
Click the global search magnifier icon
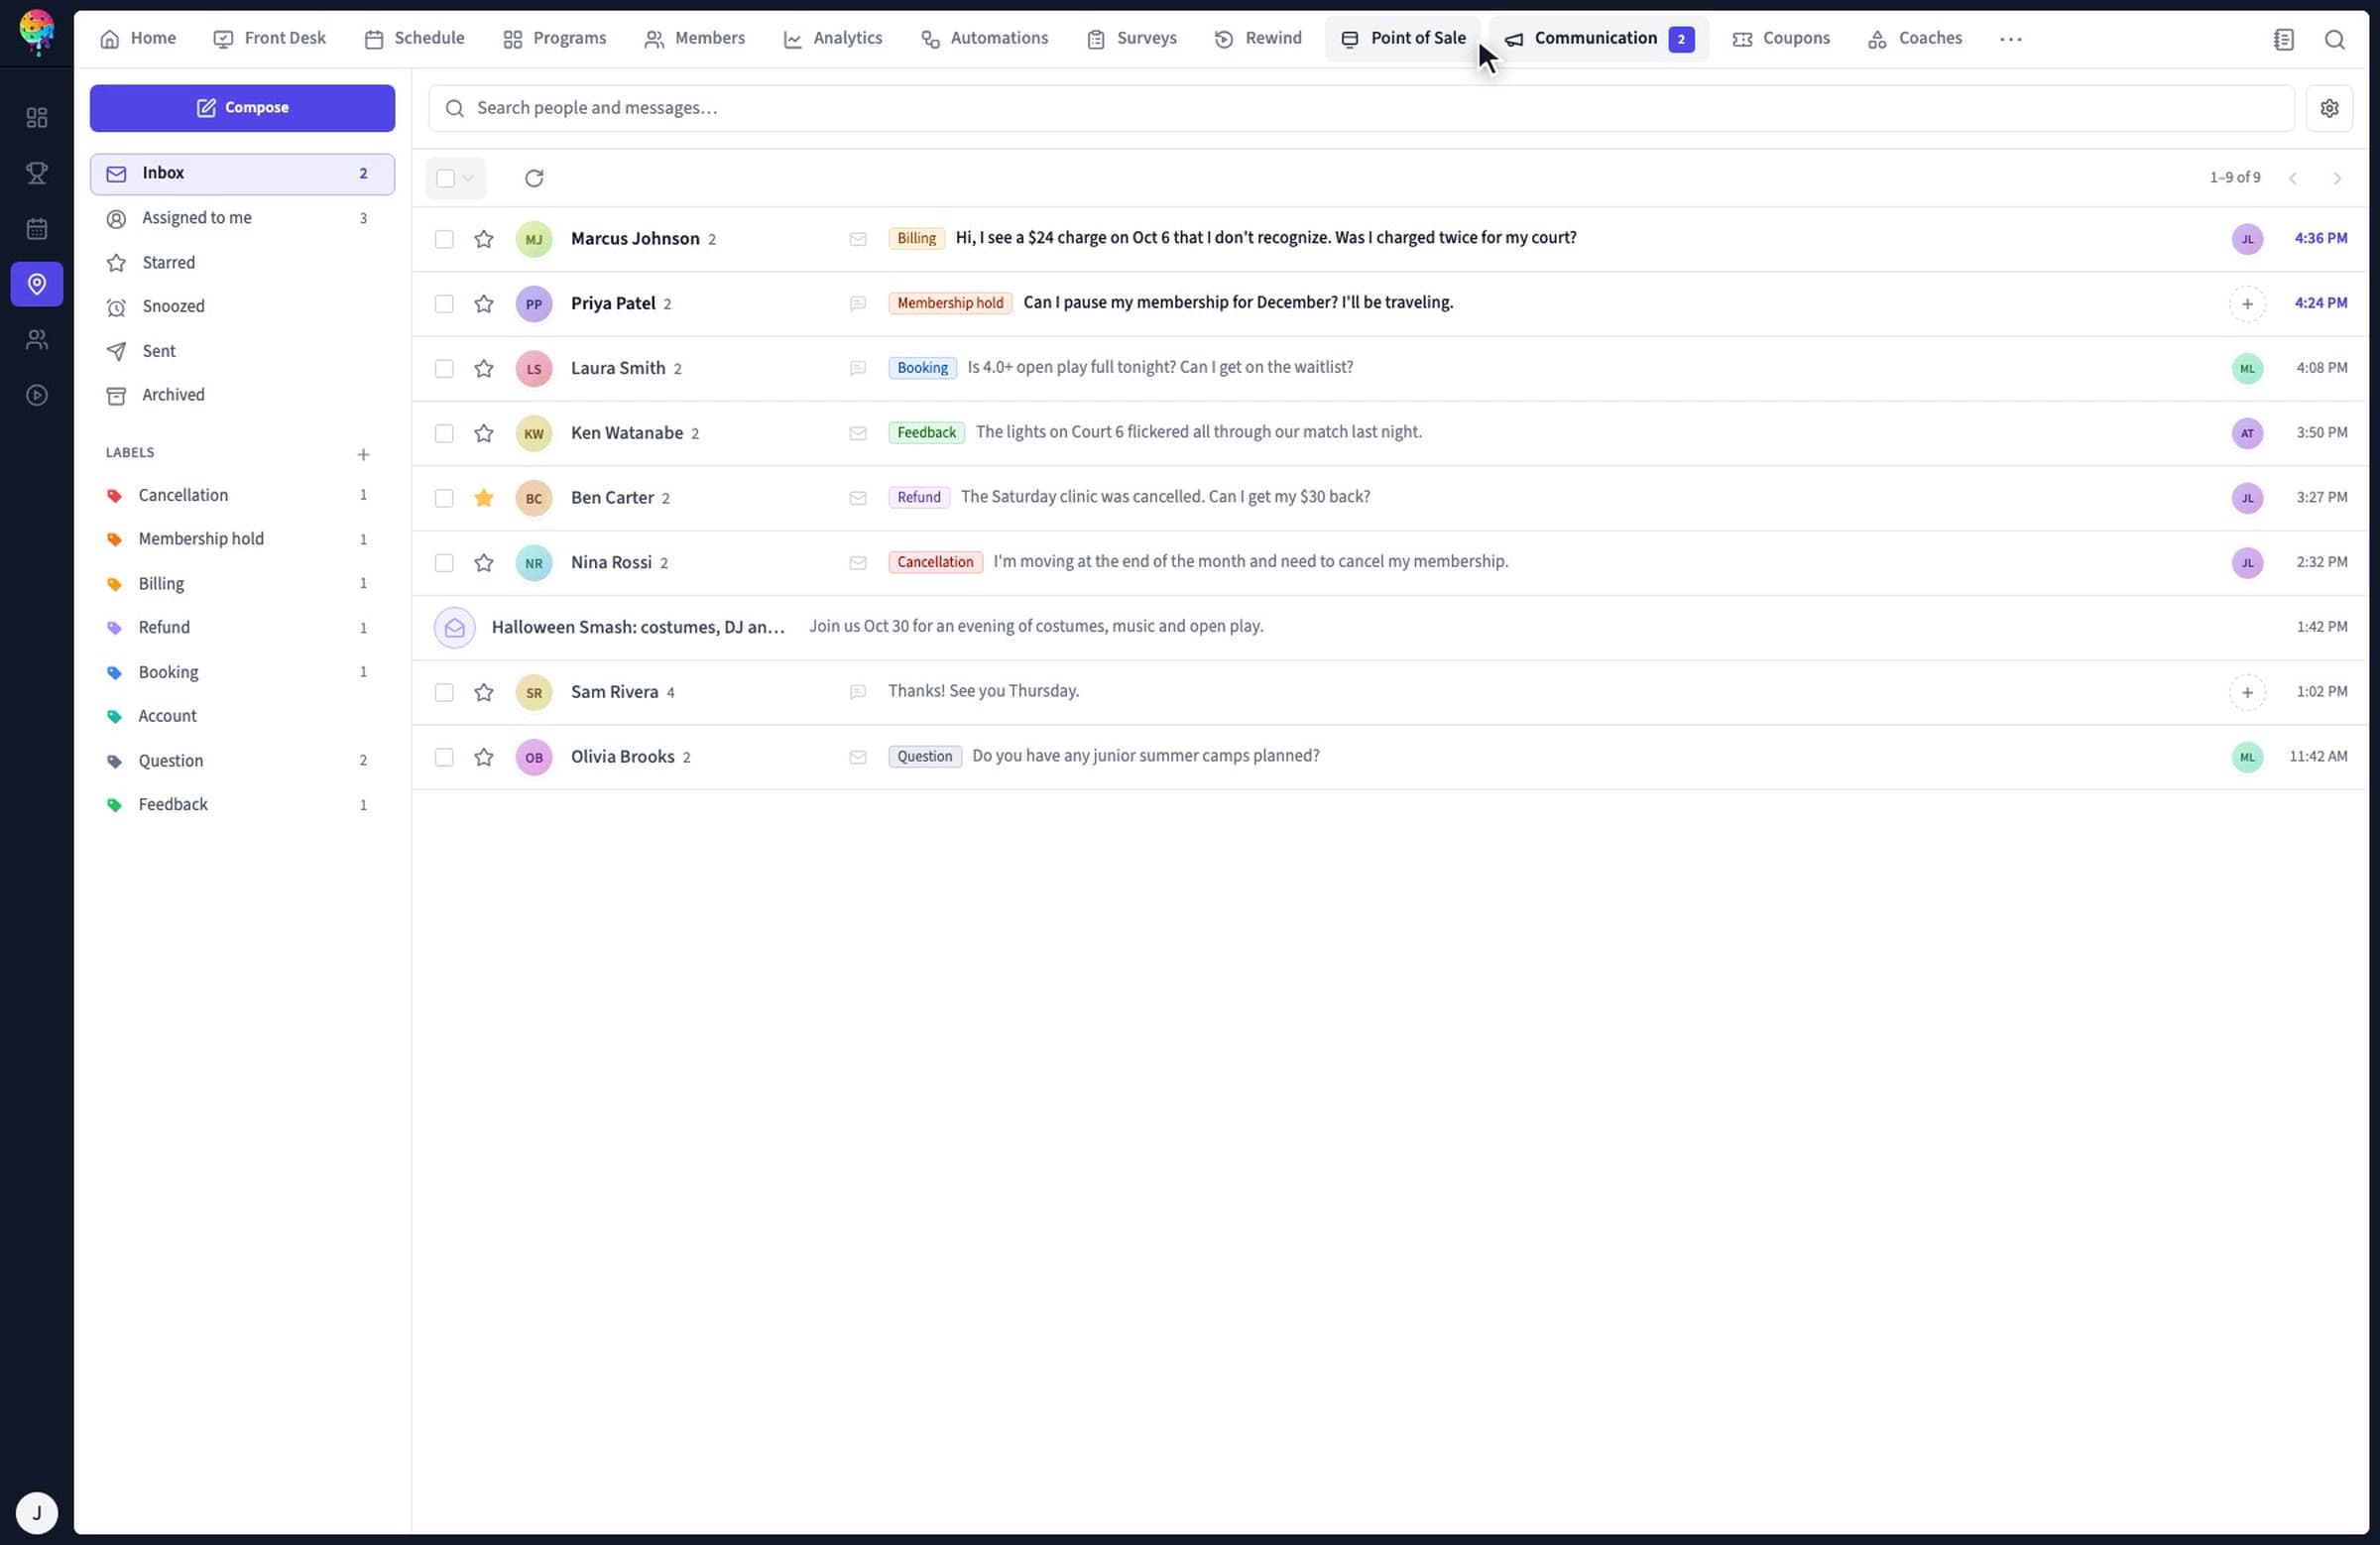(2334, 39)
